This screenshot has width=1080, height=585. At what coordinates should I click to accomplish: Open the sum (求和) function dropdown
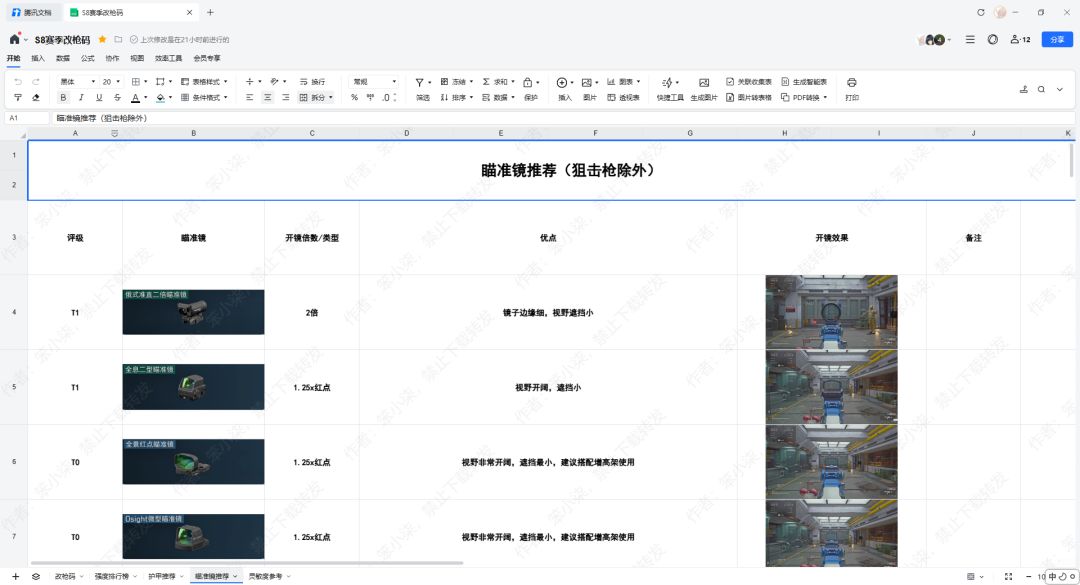click(499, 81)
